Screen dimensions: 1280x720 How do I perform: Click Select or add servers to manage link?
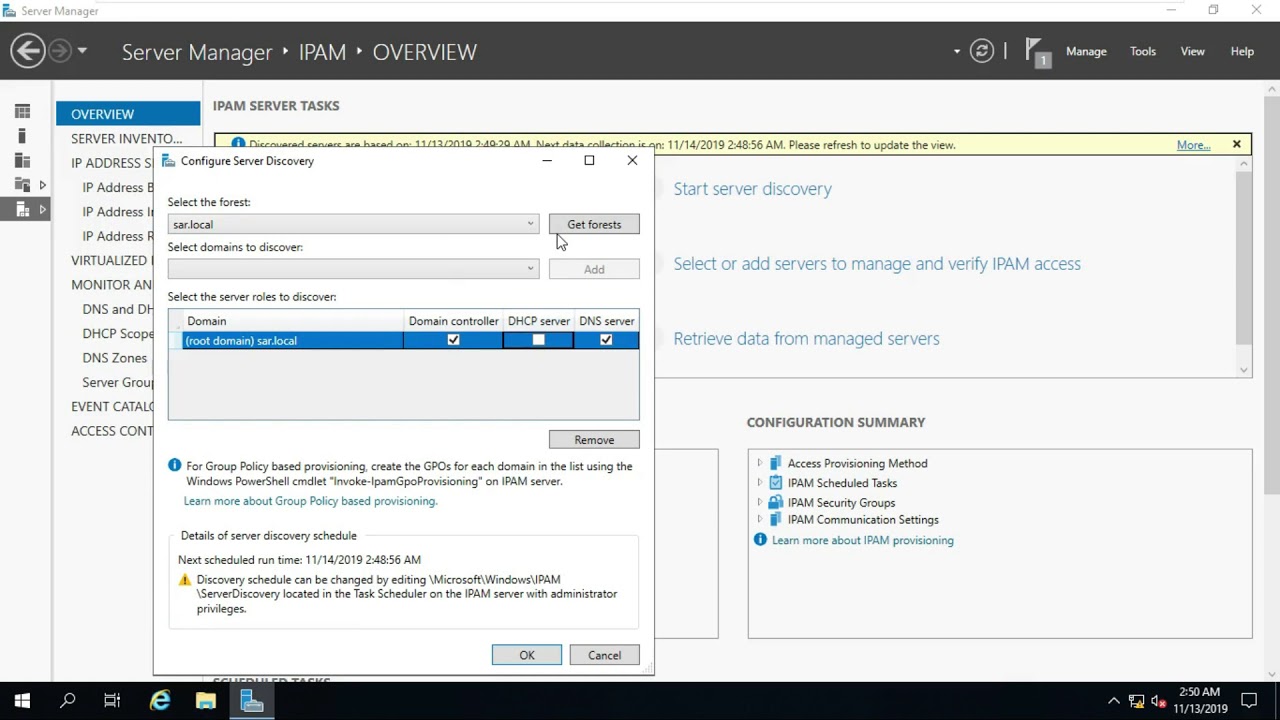[877, 264]
